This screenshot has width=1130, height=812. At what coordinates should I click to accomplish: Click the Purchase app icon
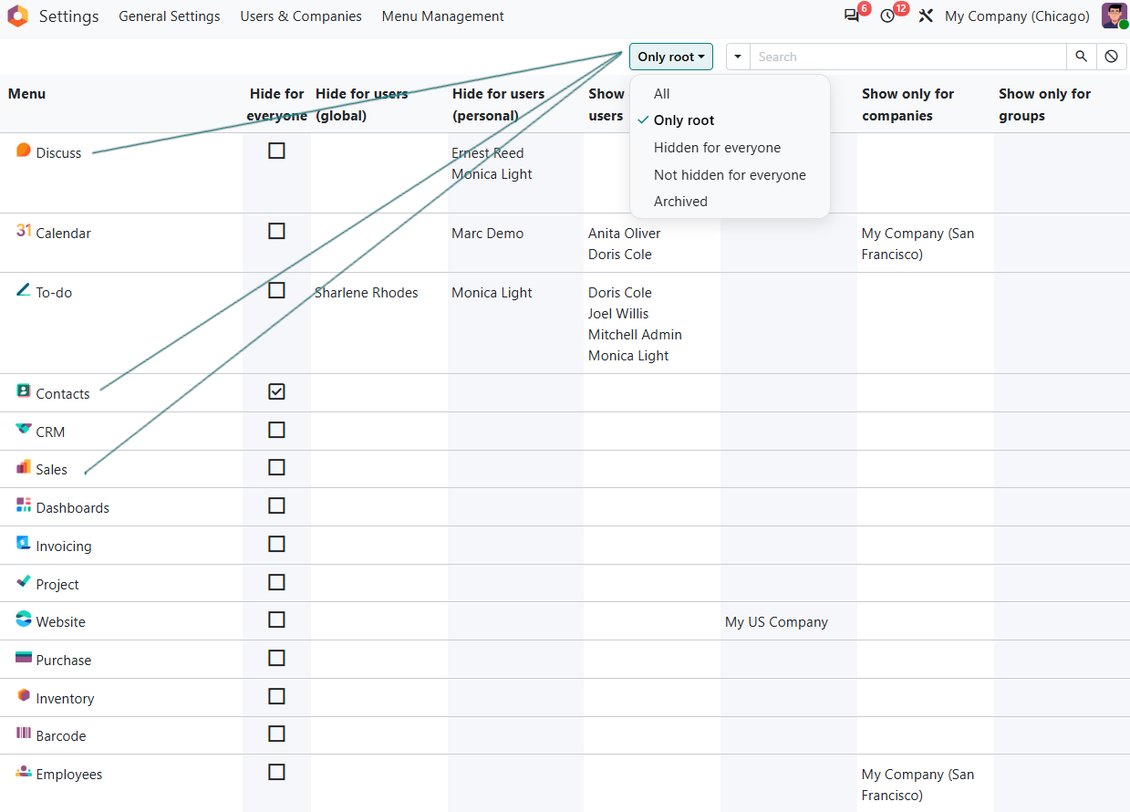[24, 657]
